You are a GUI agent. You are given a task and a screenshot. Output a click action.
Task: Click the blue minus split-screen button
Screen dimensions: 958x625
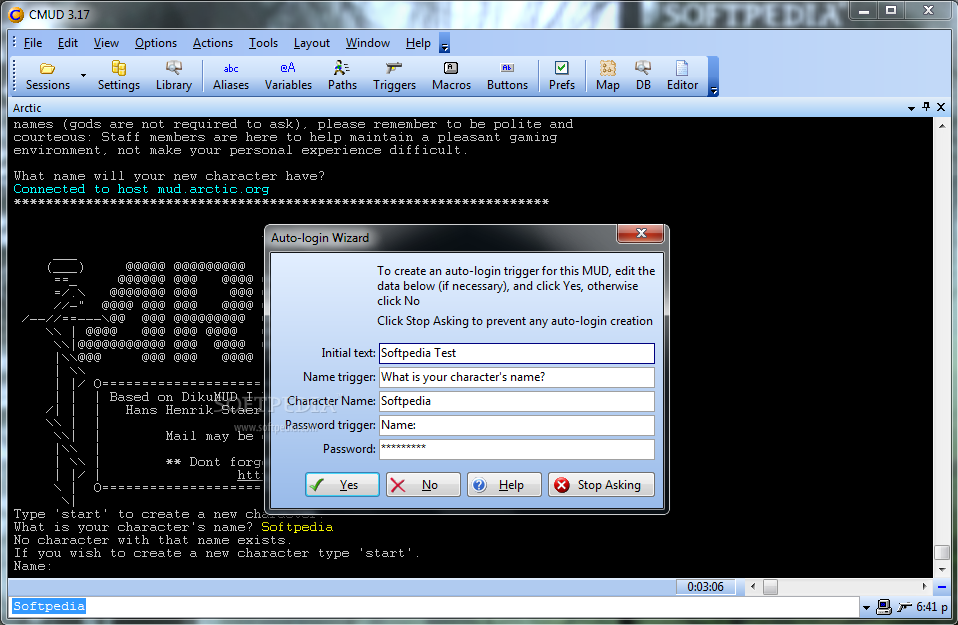point(942,587)
